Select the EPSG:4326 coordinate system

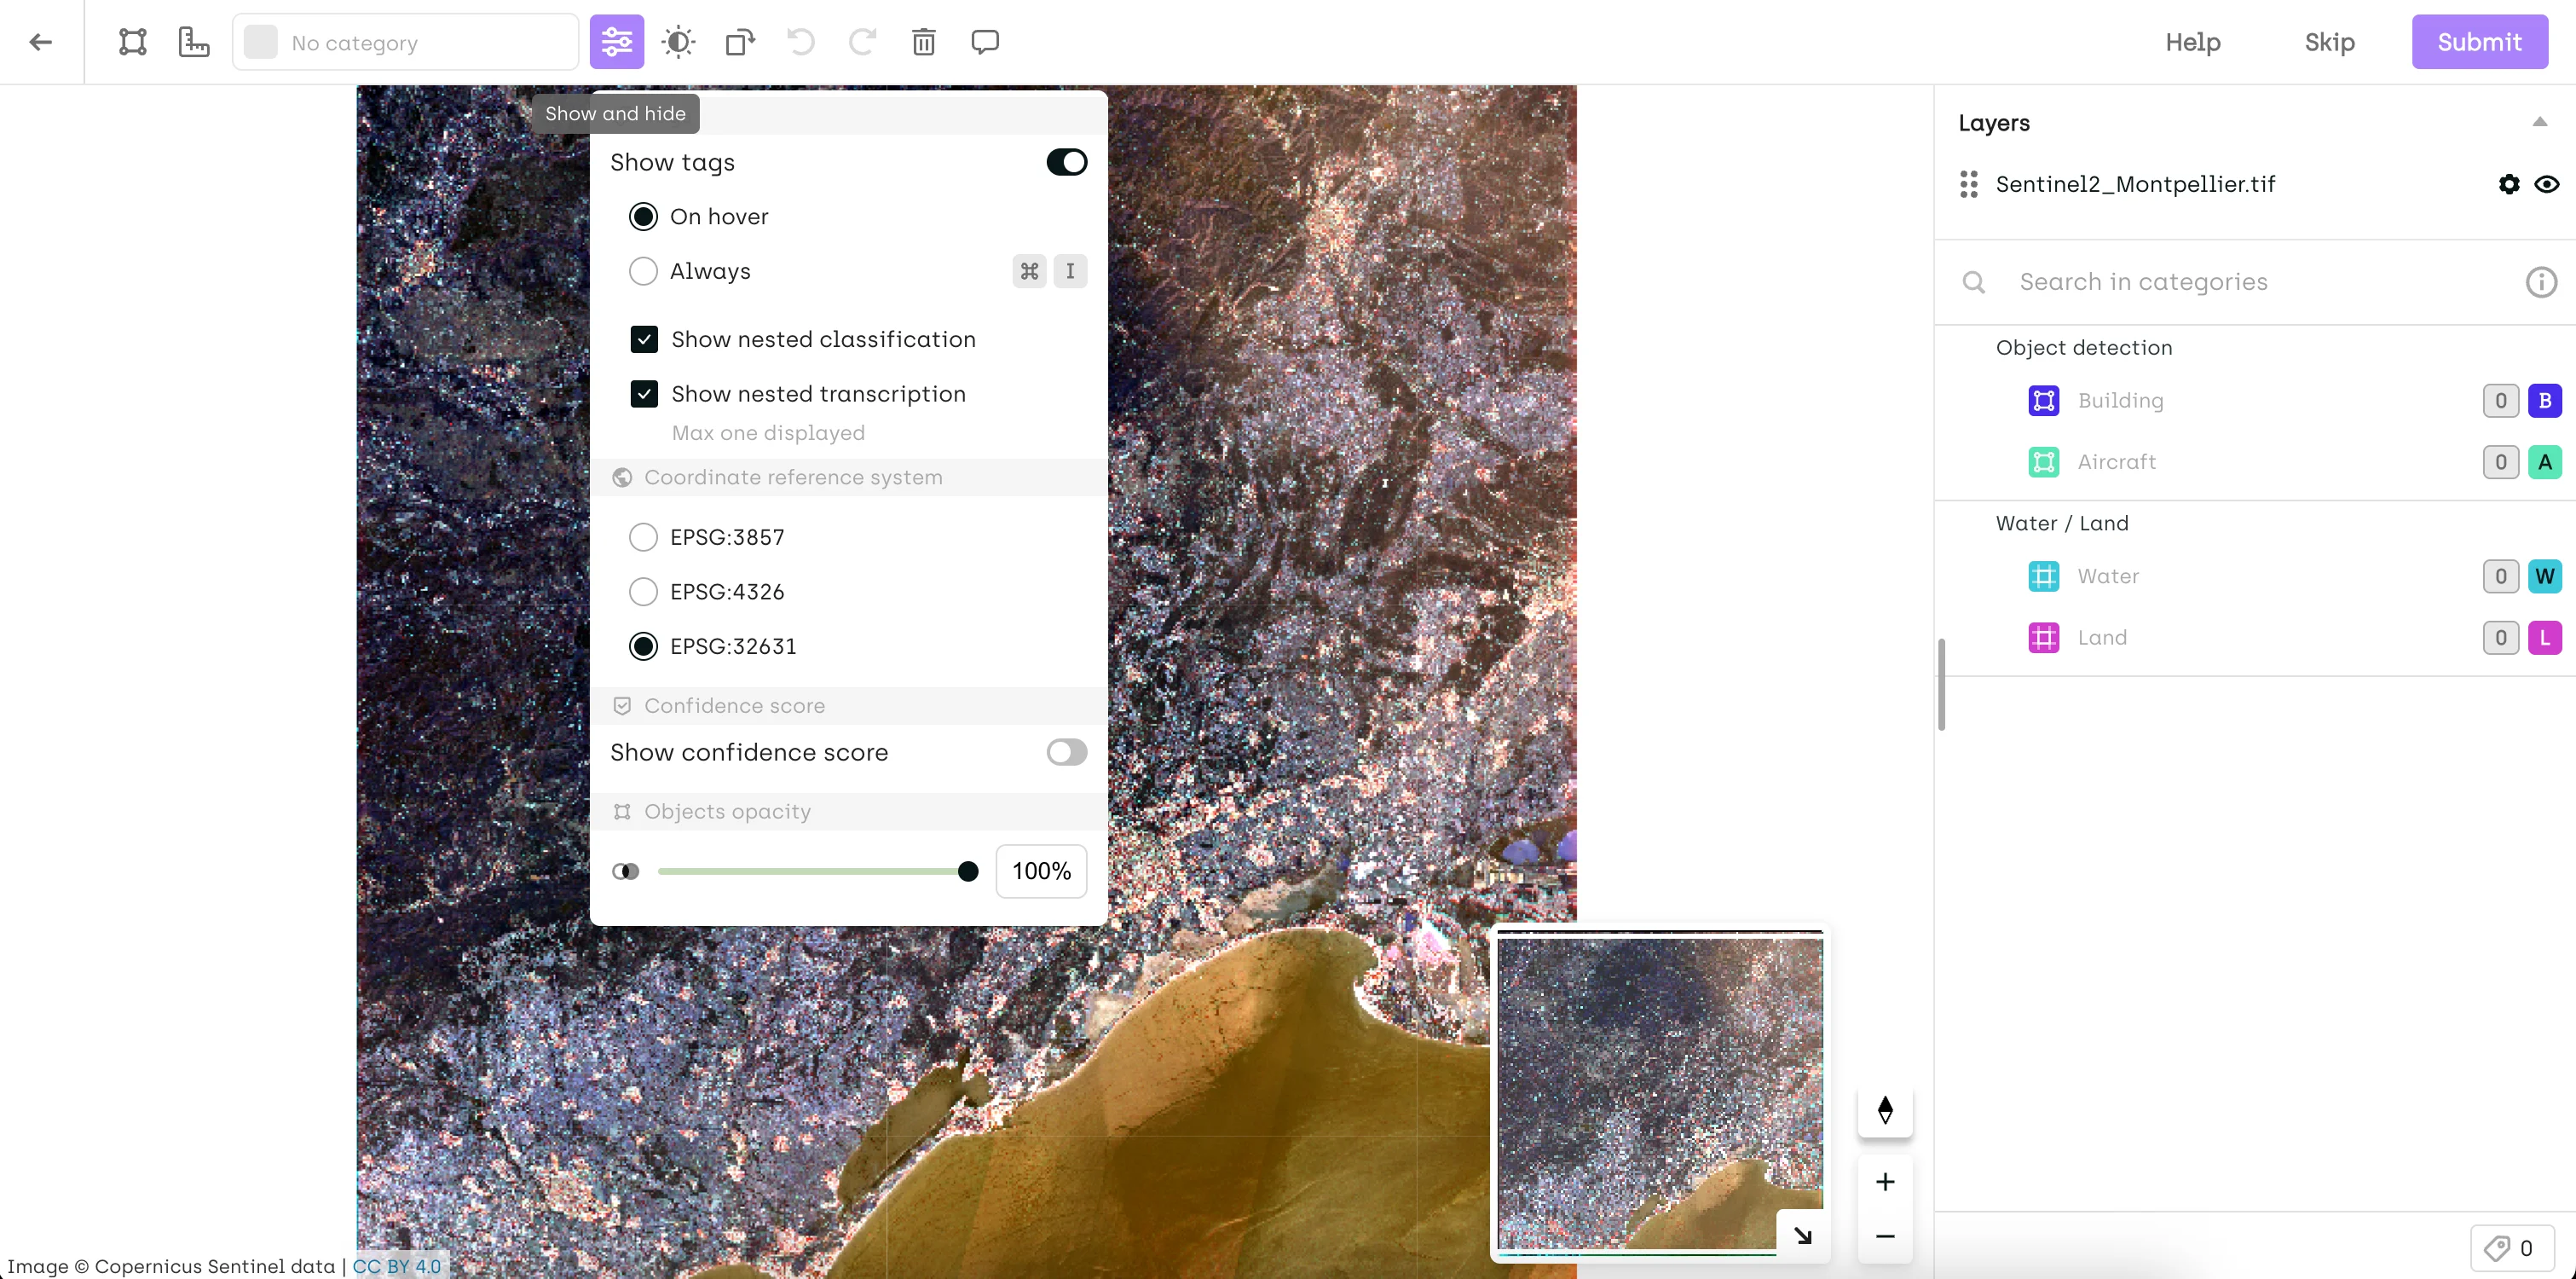click(643, 592)
